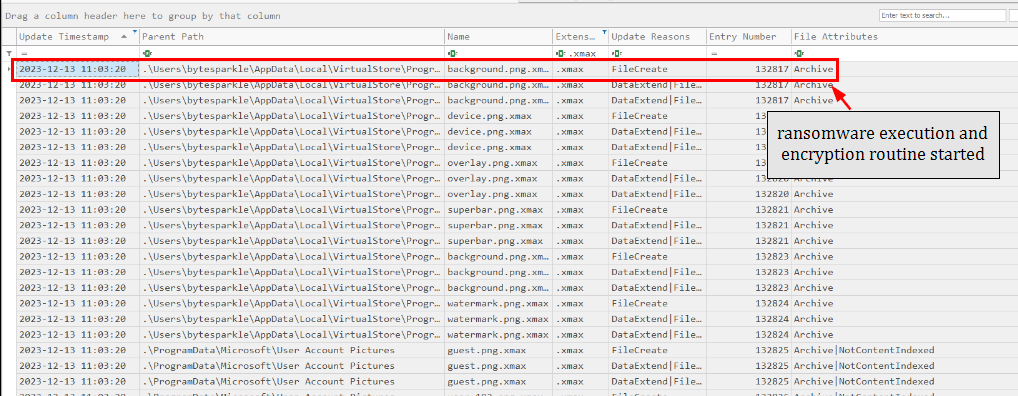Change the Parent Path filter operator icon
Image resolution: width=1018 pixels, height=396 pixels.
point(147,53)
